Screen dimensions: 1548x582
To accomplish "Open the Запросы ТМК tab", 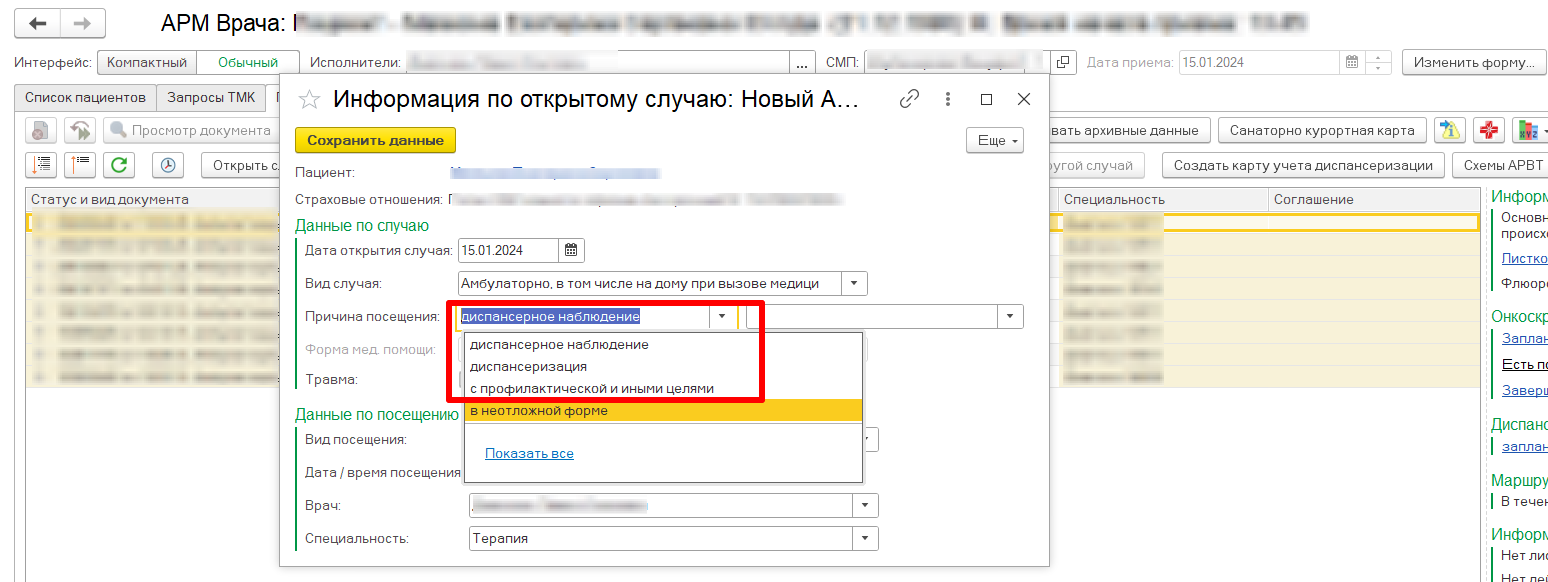I will pyautogui.click(x=211, y=98).
